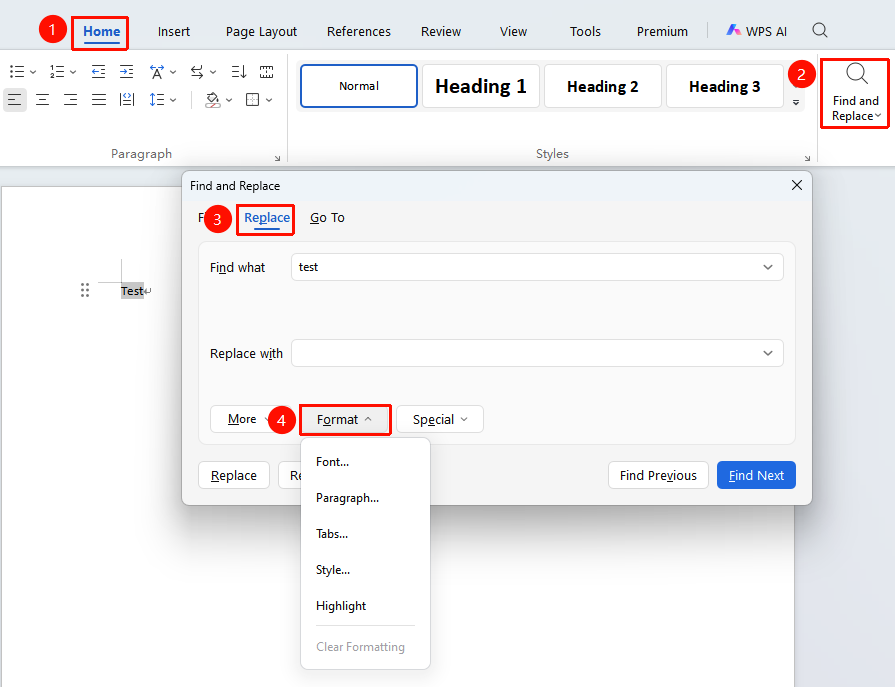Expand the shading color dropdown arrow
Viewport: 895px width, 687px height.
229,100
